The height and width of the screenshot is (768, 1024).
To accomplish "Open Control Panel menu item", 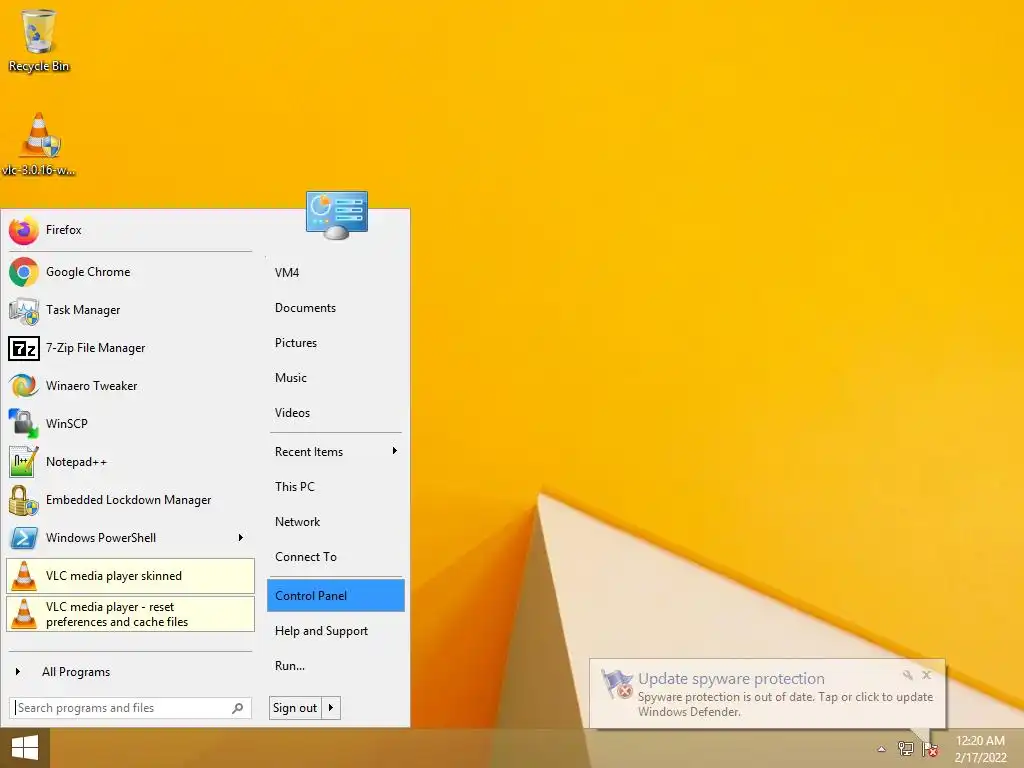I will pyautogui.click(x=336, y=596).
